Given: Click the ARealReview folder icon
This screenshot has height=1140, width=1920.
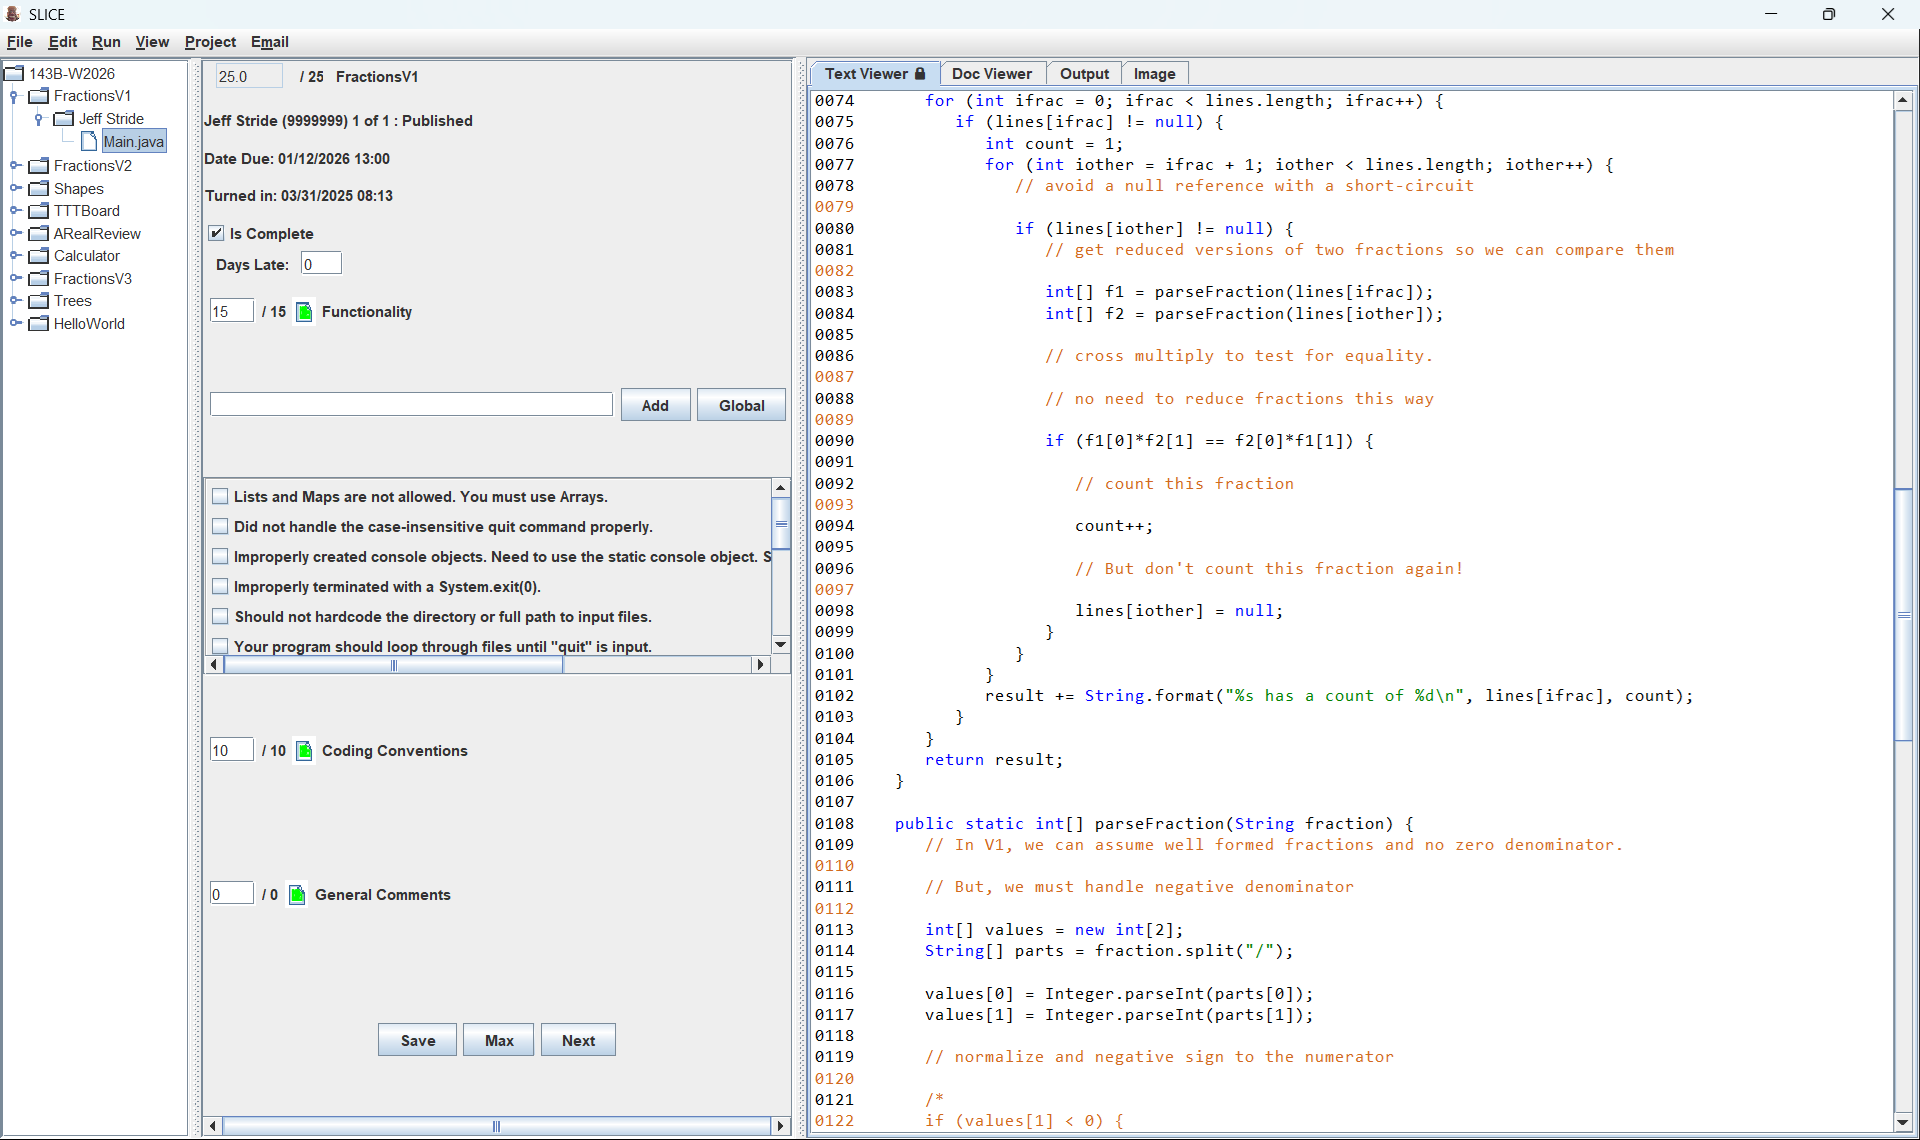Looking at the screenshot, I should coord(39,233).
